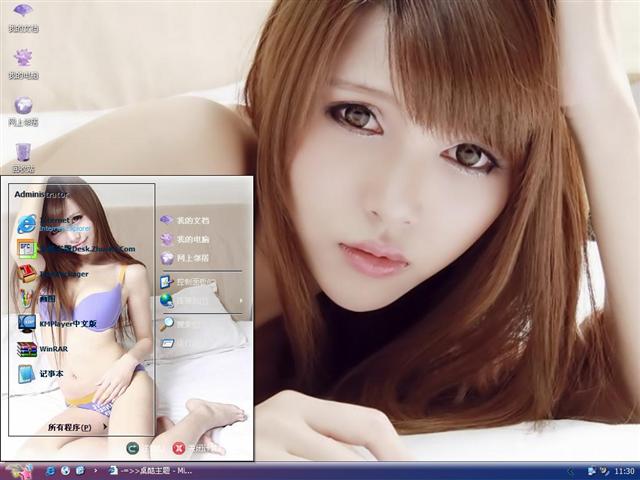Image resolution: width=640 pixels, height=480 pixels.
Task: Expand the Quick Launch overflow chevron
Action: tap(96, 471)
